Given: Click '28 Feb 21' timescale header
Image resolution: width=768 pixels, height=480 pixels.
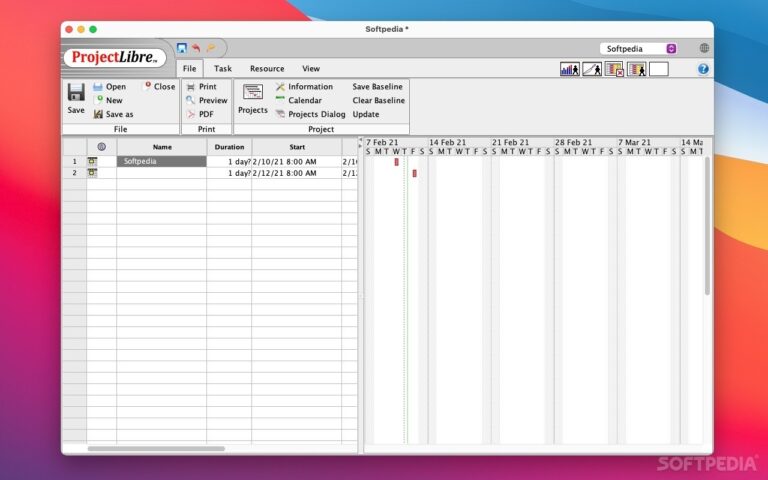Looking at the screenshot, I should coord(574,142).
